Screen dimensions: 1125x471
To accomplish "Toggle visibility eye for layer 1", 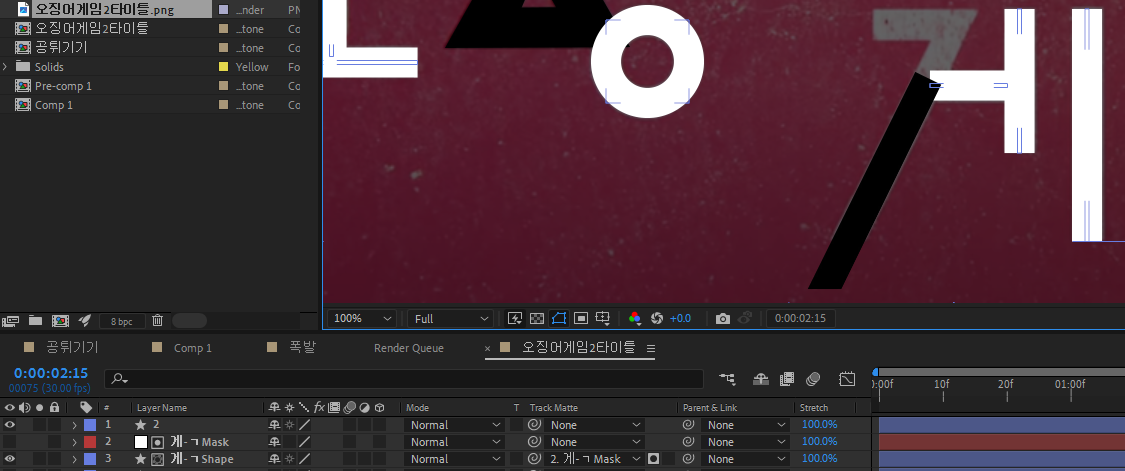I will point(10,424).
